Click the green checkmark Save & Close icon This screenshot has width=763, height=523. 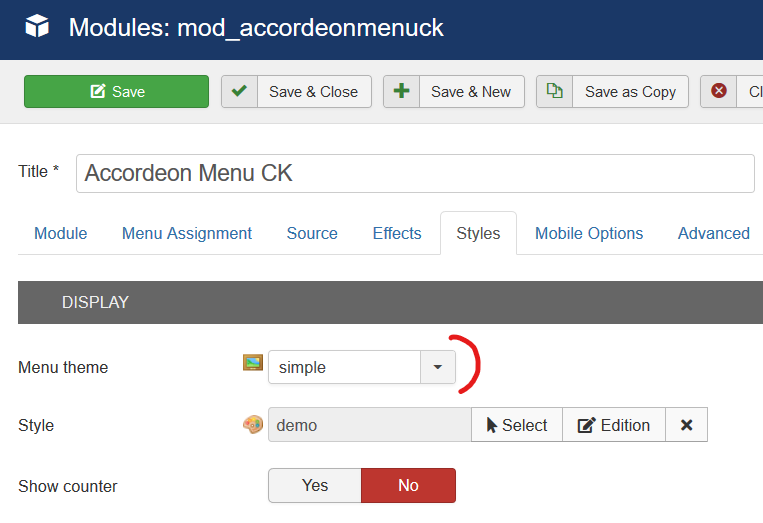239,91
